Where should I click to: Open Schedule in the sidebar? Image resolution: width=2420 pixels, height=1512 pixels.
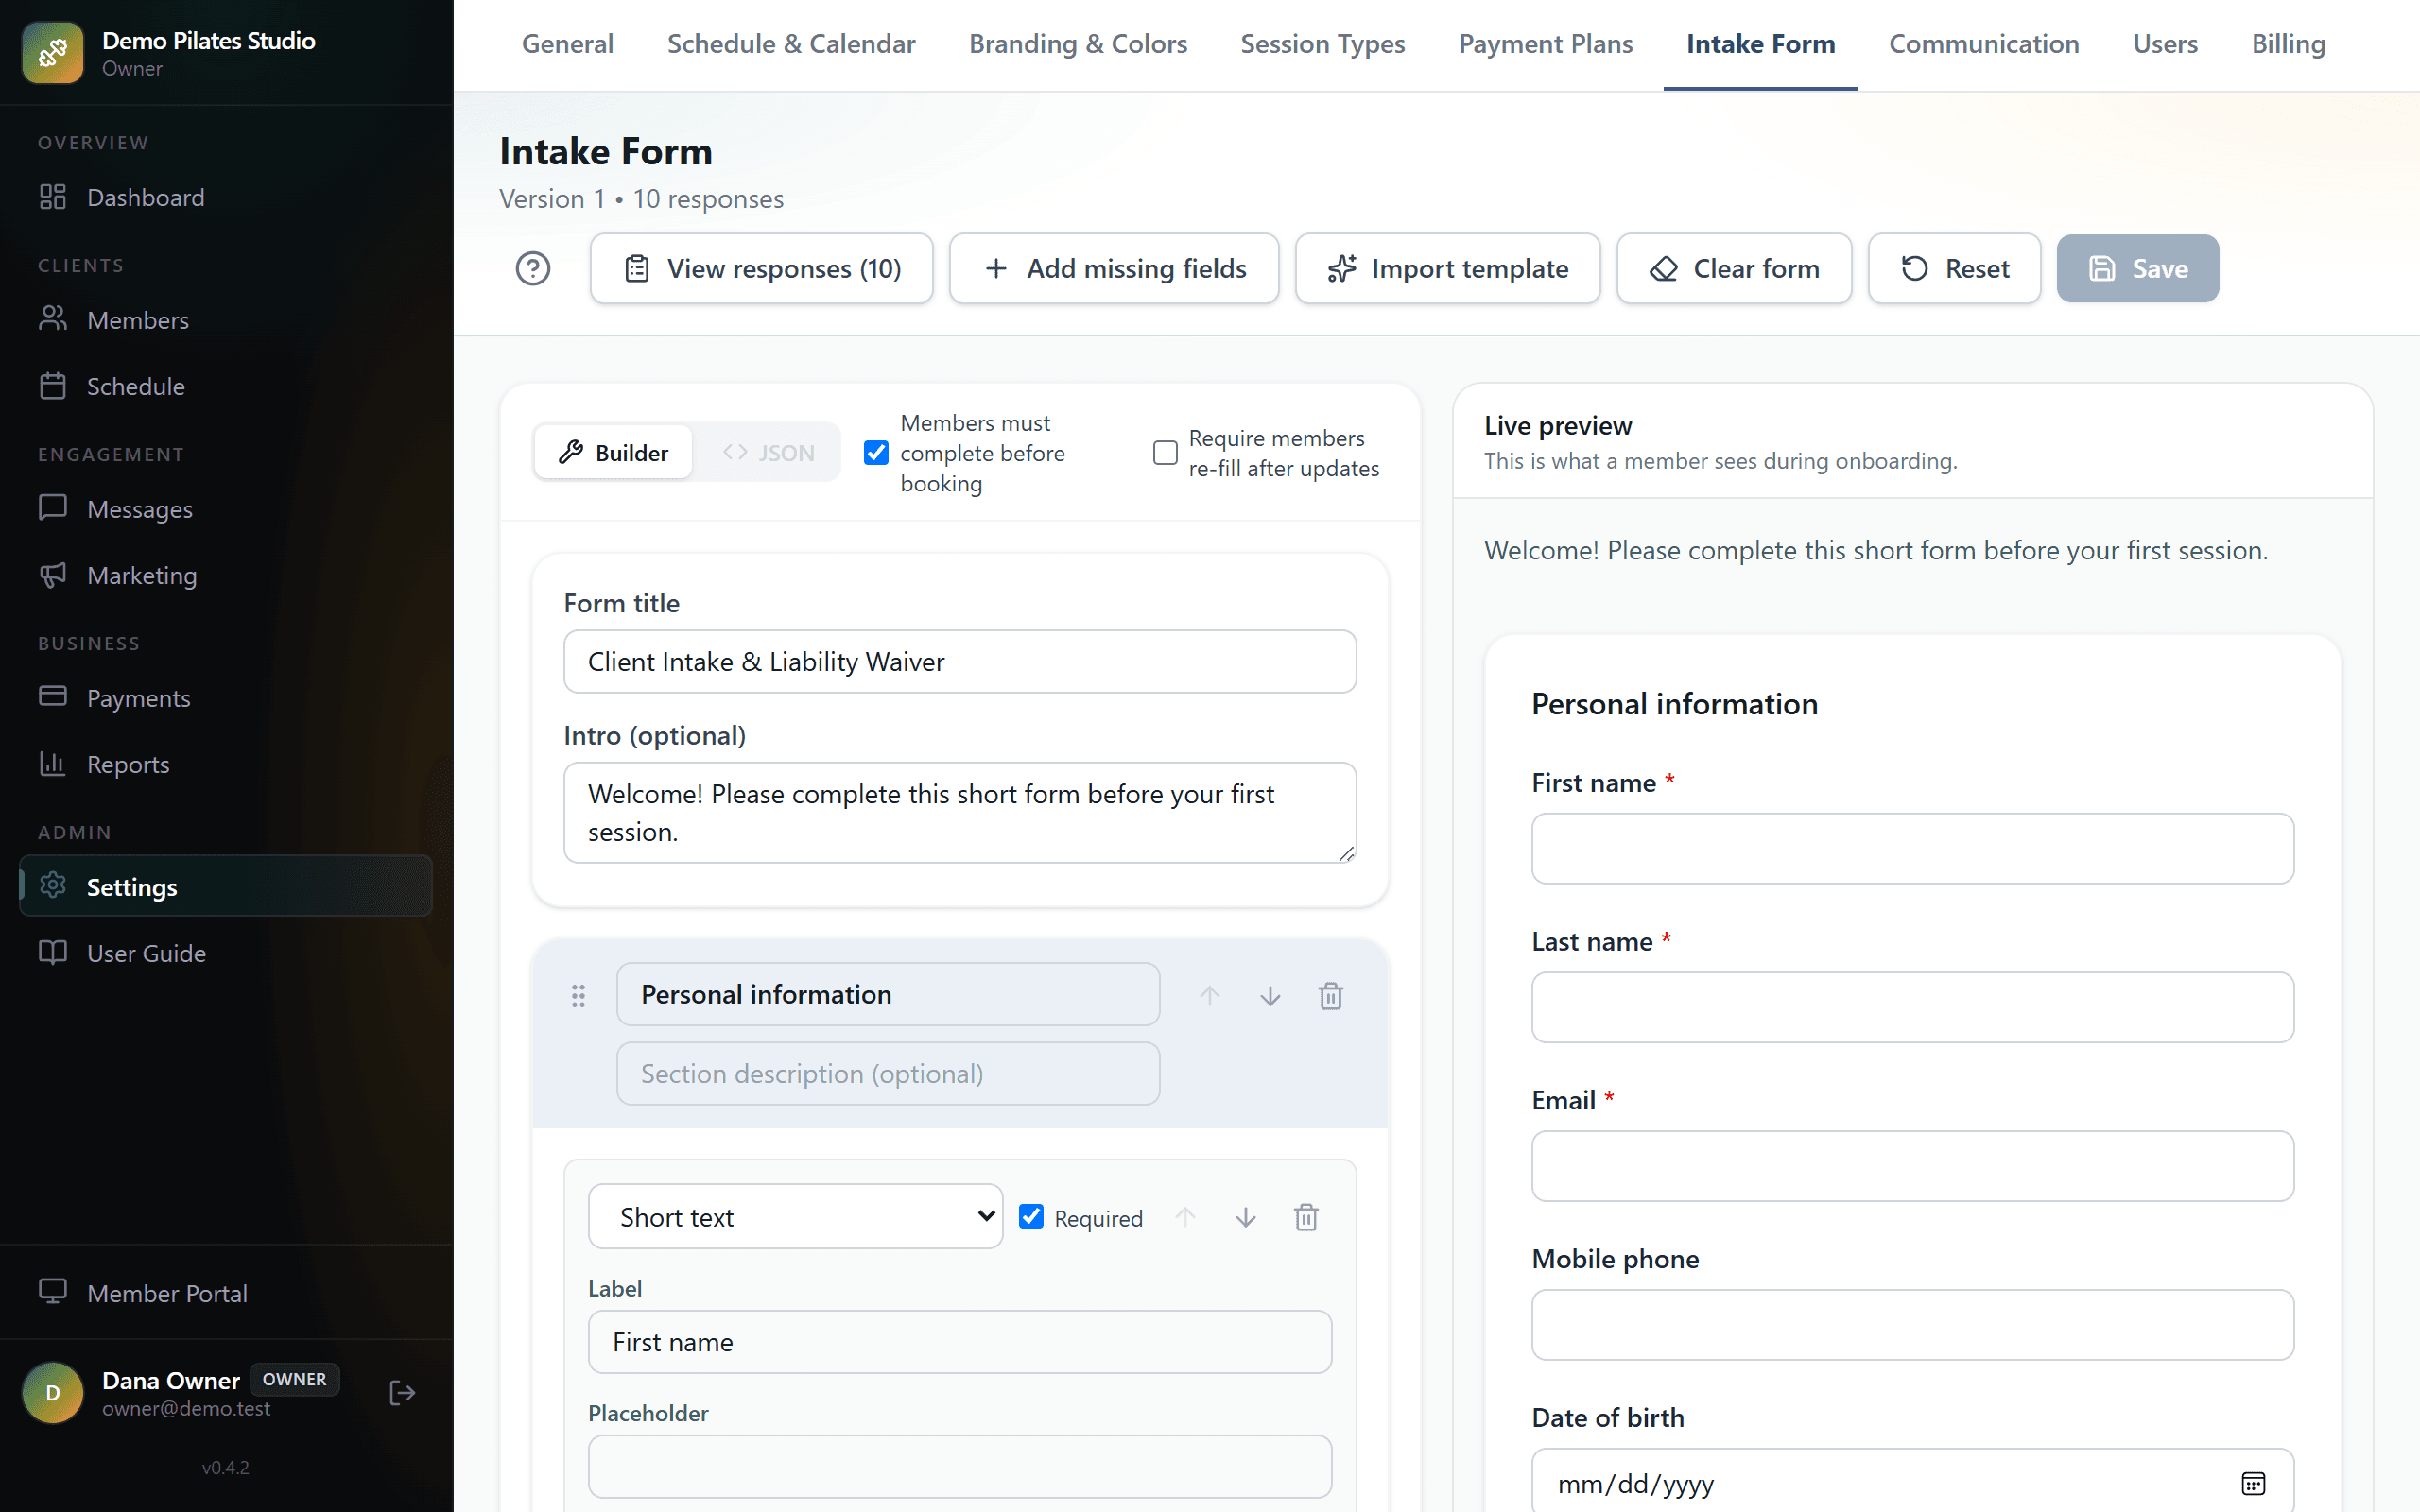tap(226, 386)
